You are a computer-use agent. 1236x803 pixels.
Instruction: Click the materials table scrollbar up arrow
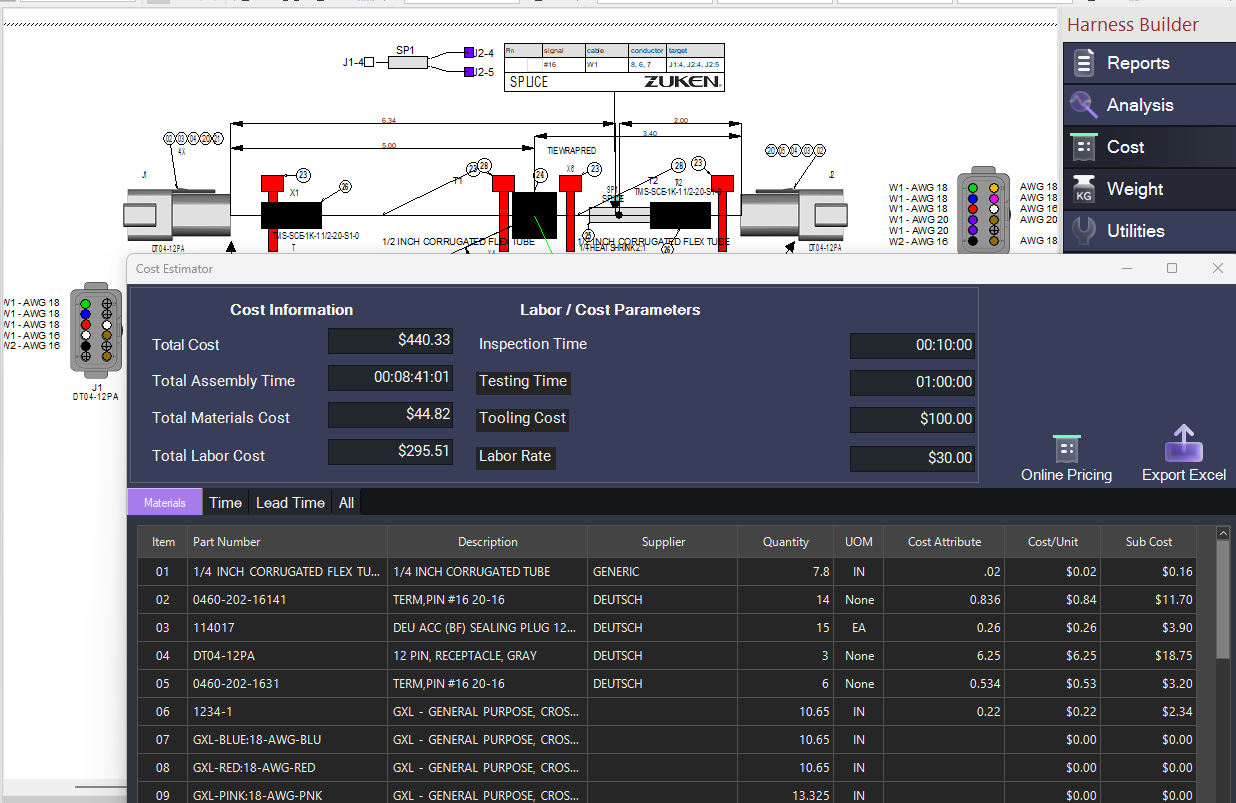pos(1222,534)
